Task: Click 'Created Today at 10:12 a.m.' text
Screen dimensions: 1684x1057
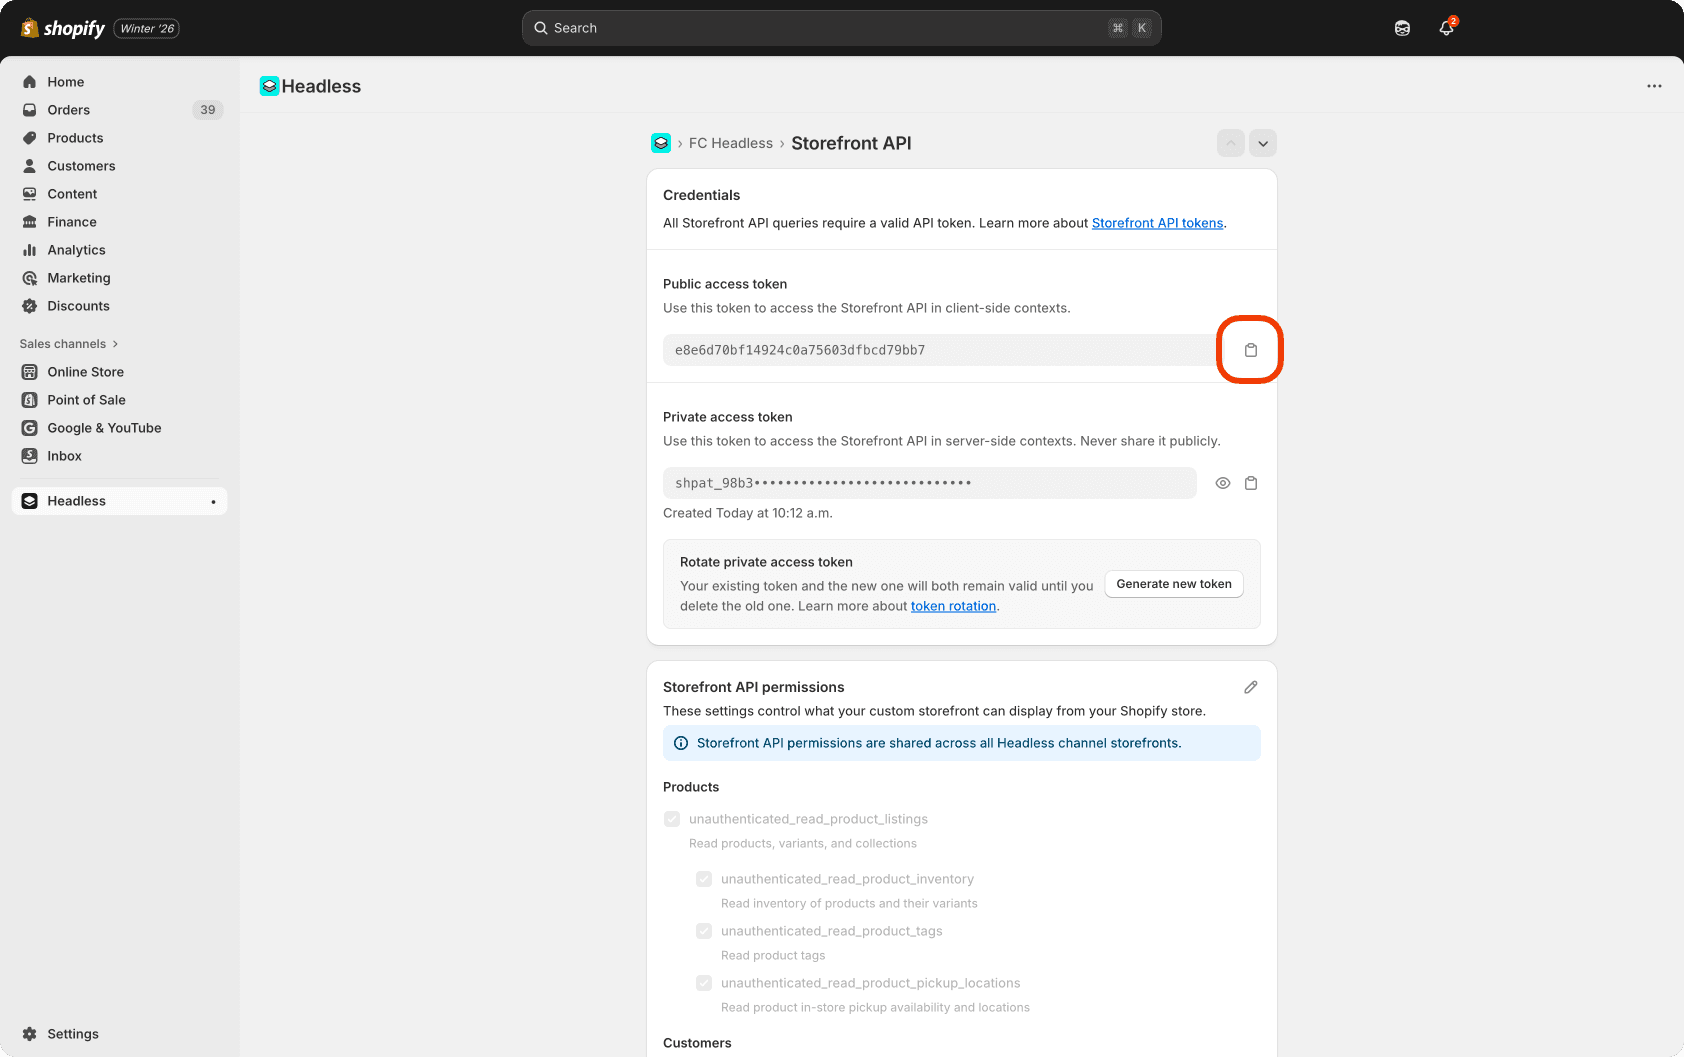Action: pyautogui.click(x=747, y=513)
